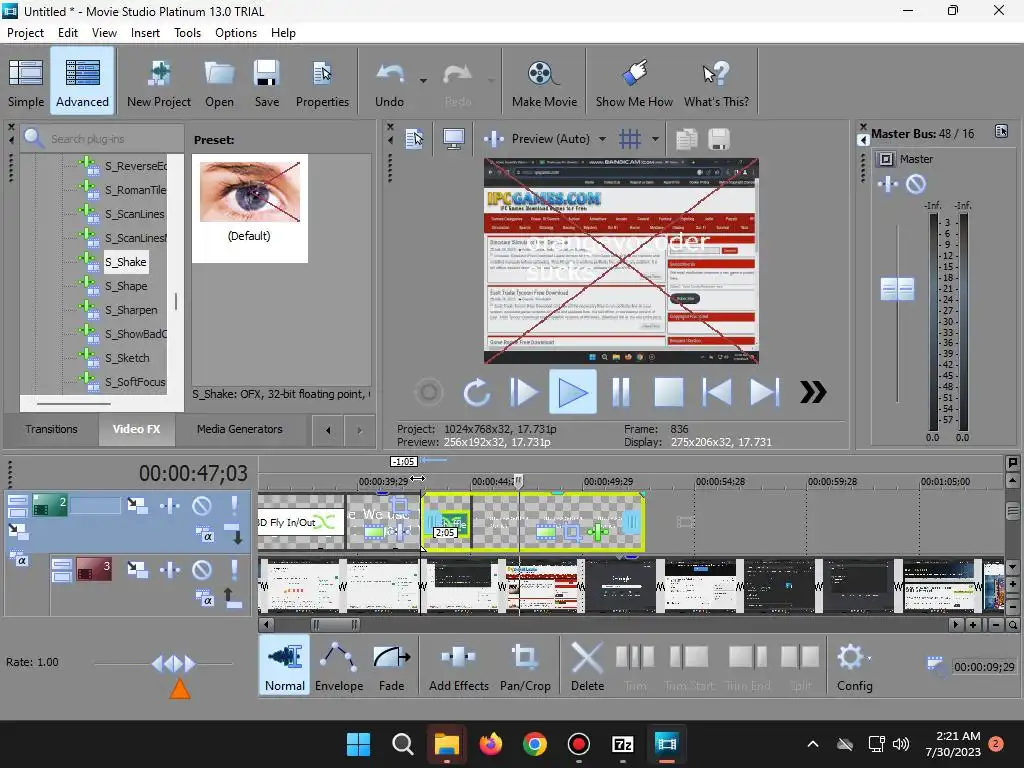Switch to the Media Generators tab
This screenshot has height=768, width=1024.
click(240, 429)
